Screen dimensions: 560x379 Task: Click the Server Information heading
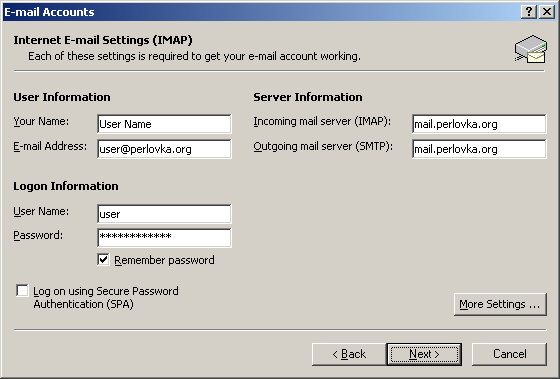tap(308, 97)
